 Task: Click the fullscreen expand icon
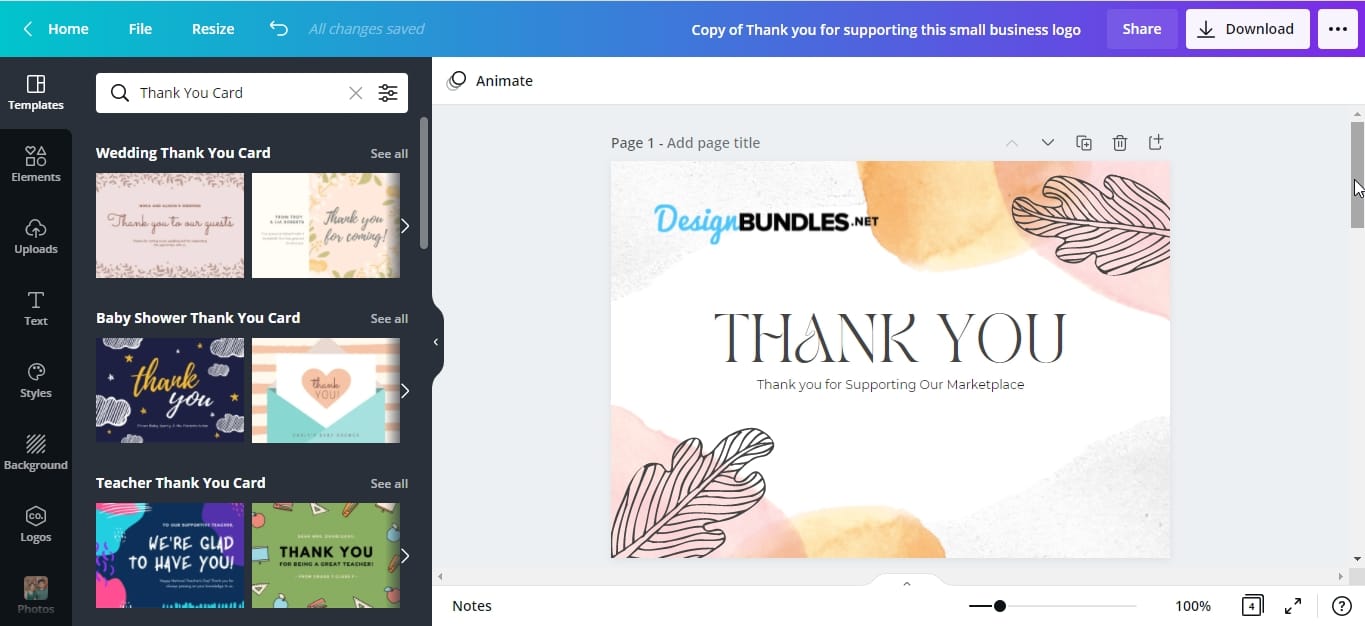1293,606
